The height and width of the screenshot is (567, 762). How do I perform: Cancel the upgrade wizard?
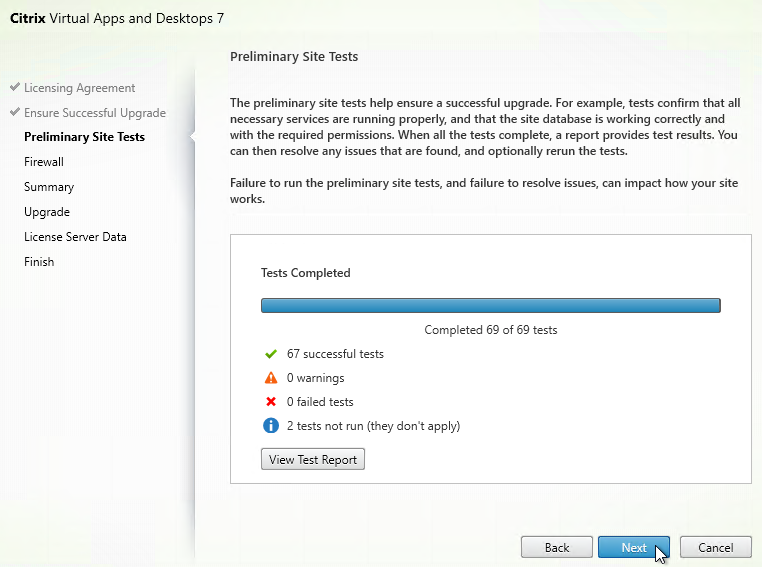(x=715, y=547)
